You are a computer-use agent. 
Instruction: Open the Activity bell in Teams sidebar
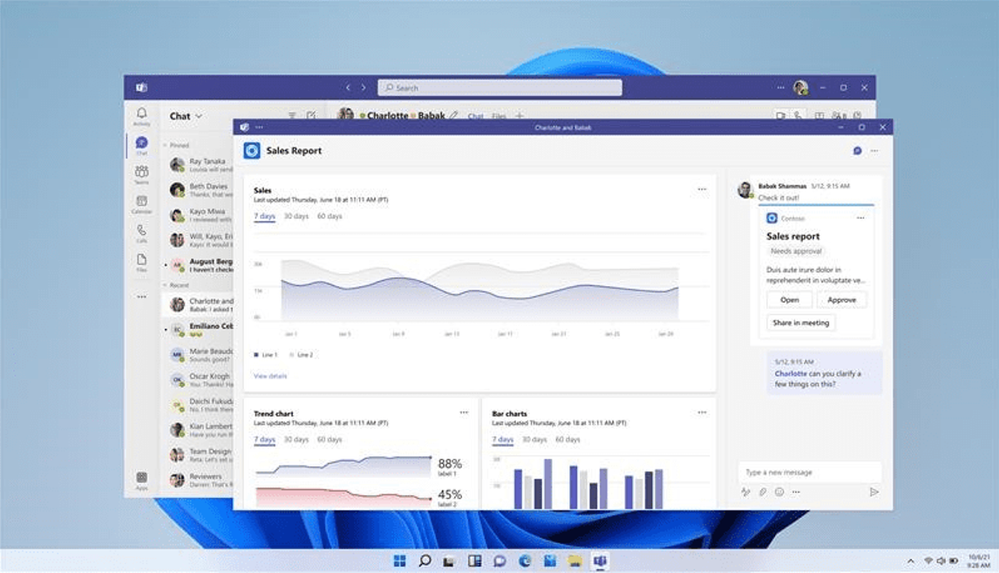tap(141, 116)
